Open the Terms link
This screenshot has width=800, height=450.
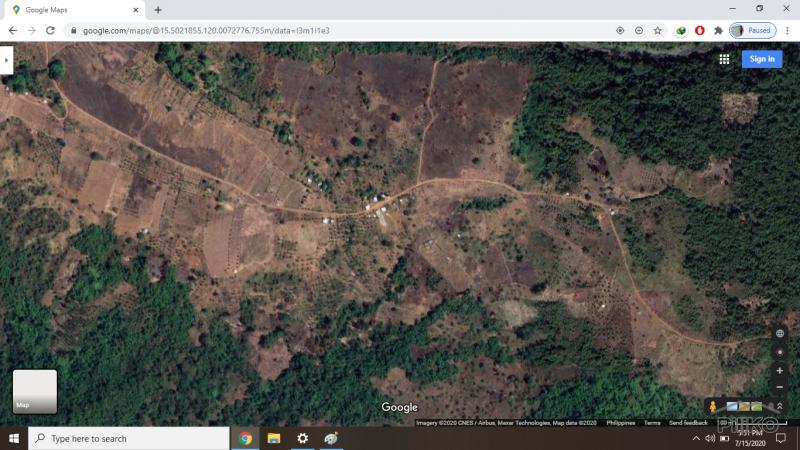652,423
